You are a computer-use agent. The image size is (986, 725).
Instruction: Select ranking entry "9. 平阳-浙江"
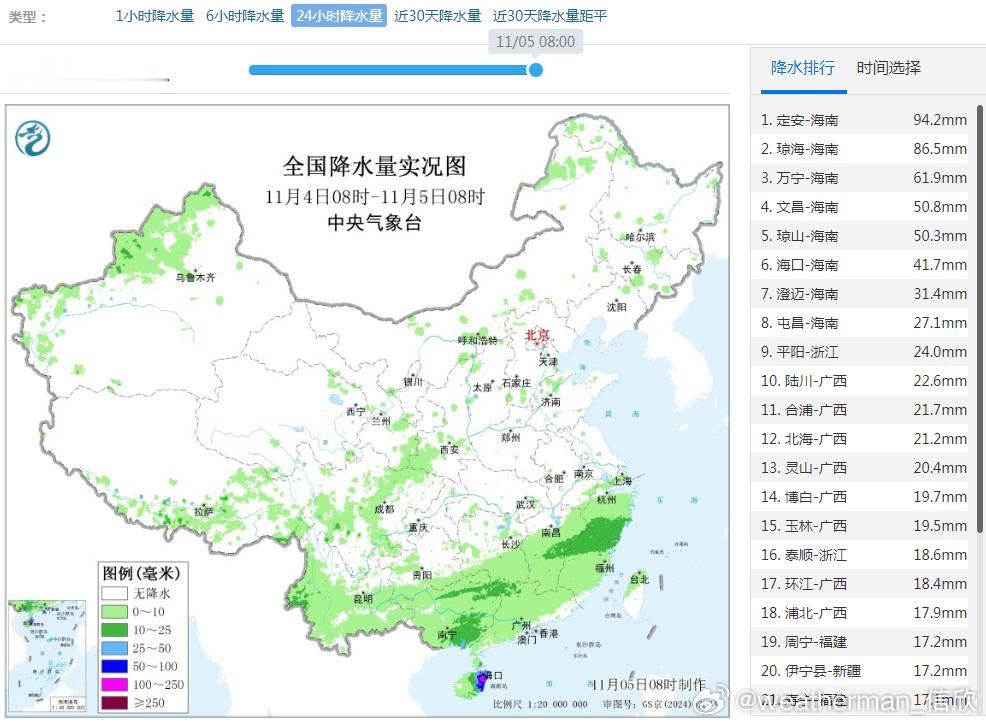(x=862, y=352)
